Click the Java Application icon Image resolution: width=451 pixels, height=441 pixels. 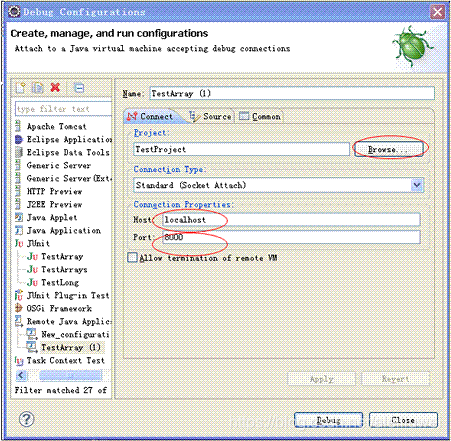[x=19, y=230]
